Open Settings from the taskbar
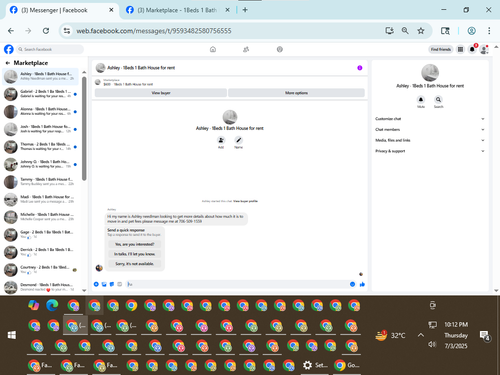This screenshot has height=375, width=500. (x=315, y=365)
